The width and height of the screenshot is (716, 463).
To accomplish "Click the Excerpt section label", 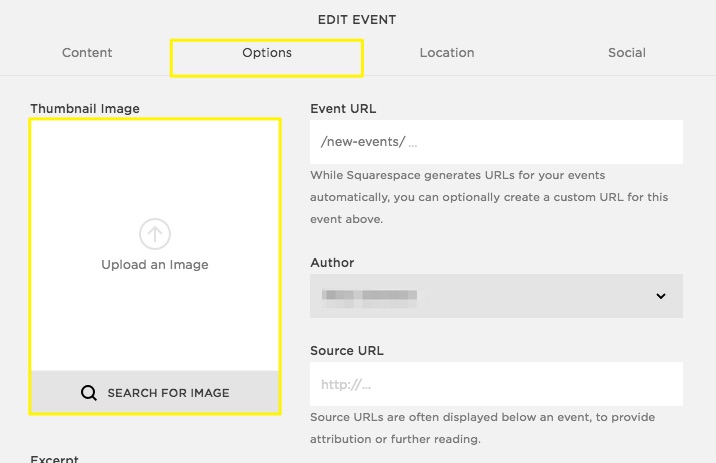I will [x=55, y=458].
